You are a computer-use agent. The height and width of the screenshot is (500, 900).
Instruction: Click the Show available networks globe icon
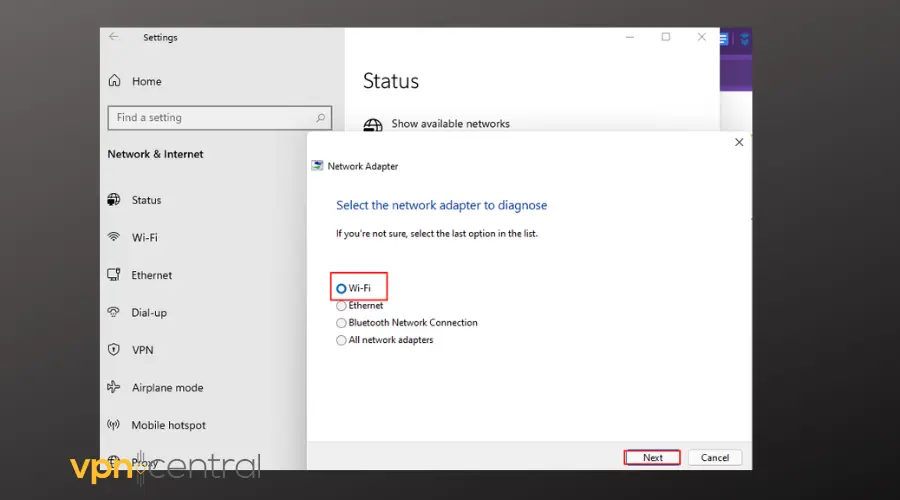(373, 125)
